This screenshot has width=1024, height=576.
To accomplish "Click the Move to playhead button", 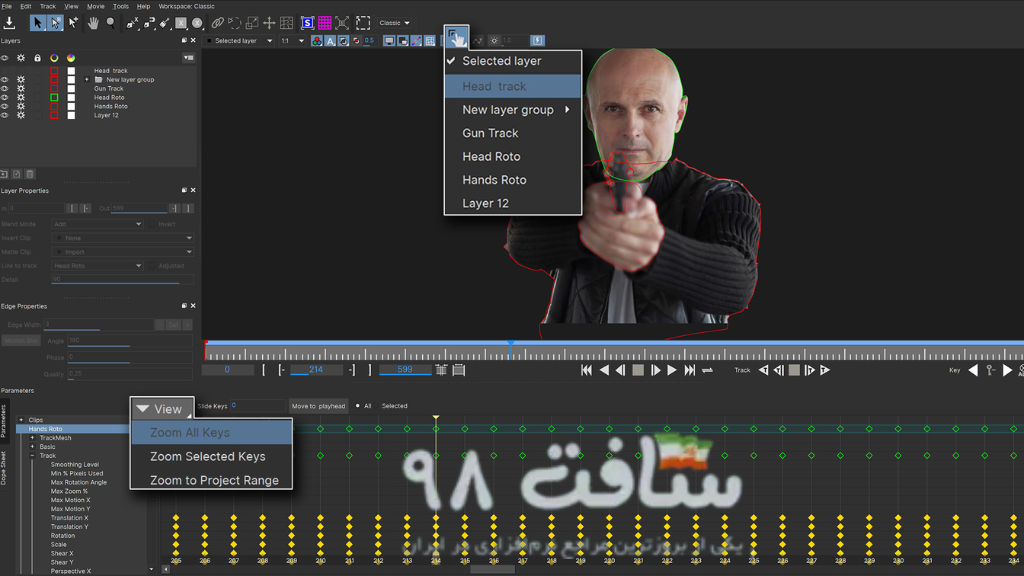I will 318,406.
